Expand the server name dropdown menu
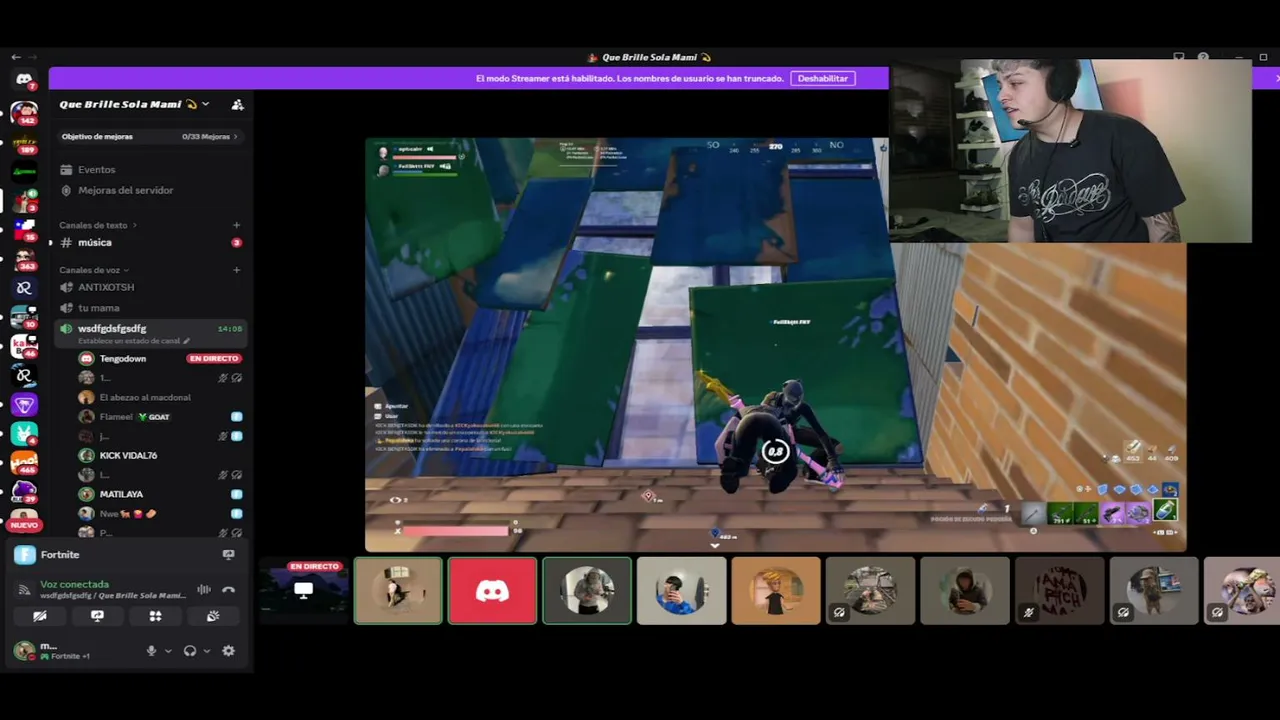Image resolution: width=1280 pixels, height=720 pixels. click(205, 104)
